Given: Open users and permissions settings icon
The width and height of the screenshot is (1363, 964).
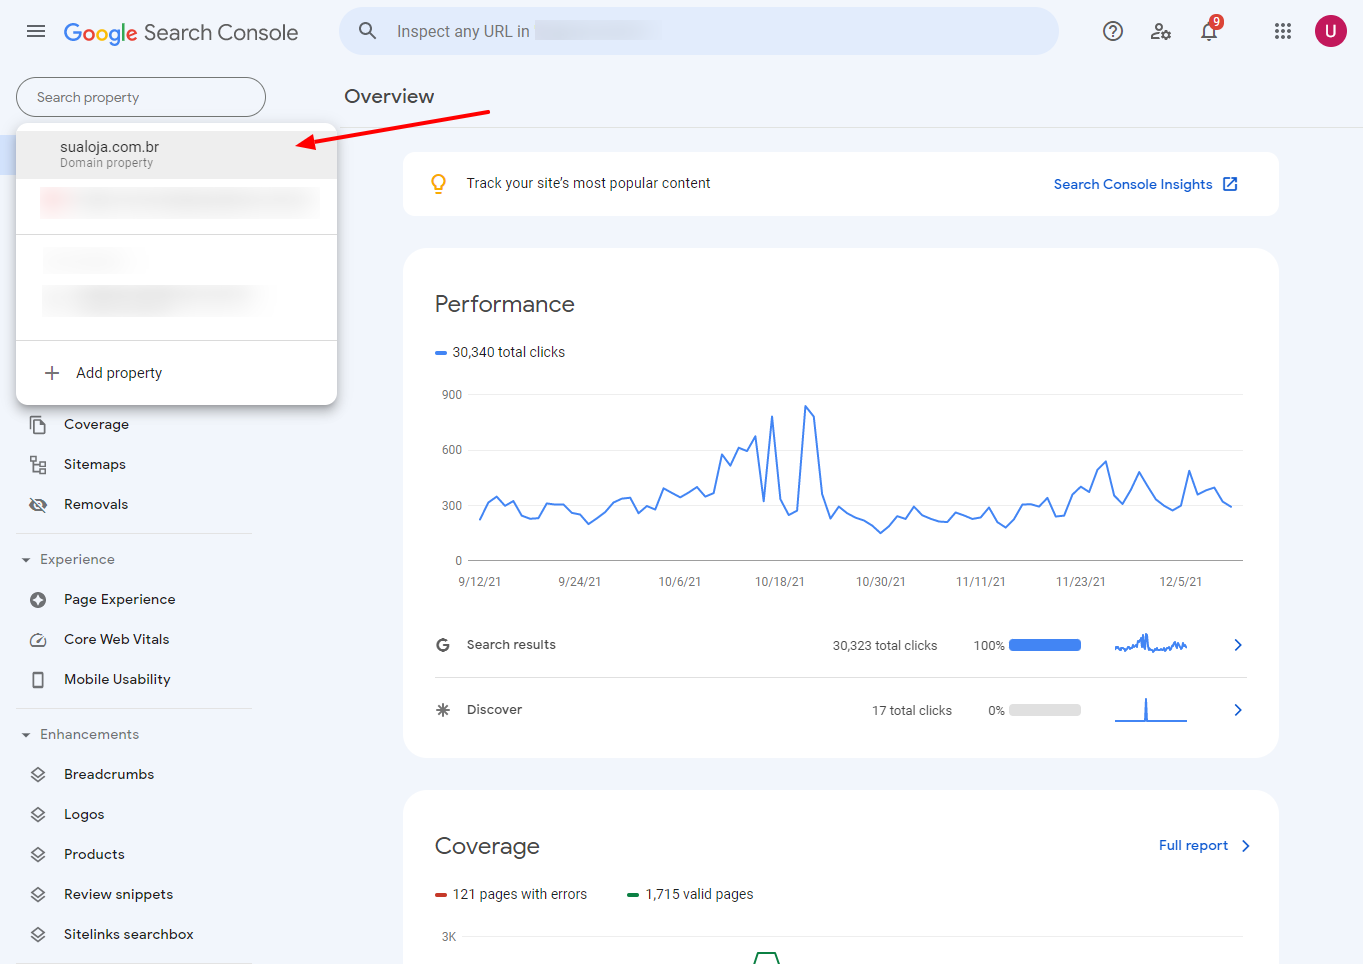Looking at the screenshot, I should [x=1161, y=32].
